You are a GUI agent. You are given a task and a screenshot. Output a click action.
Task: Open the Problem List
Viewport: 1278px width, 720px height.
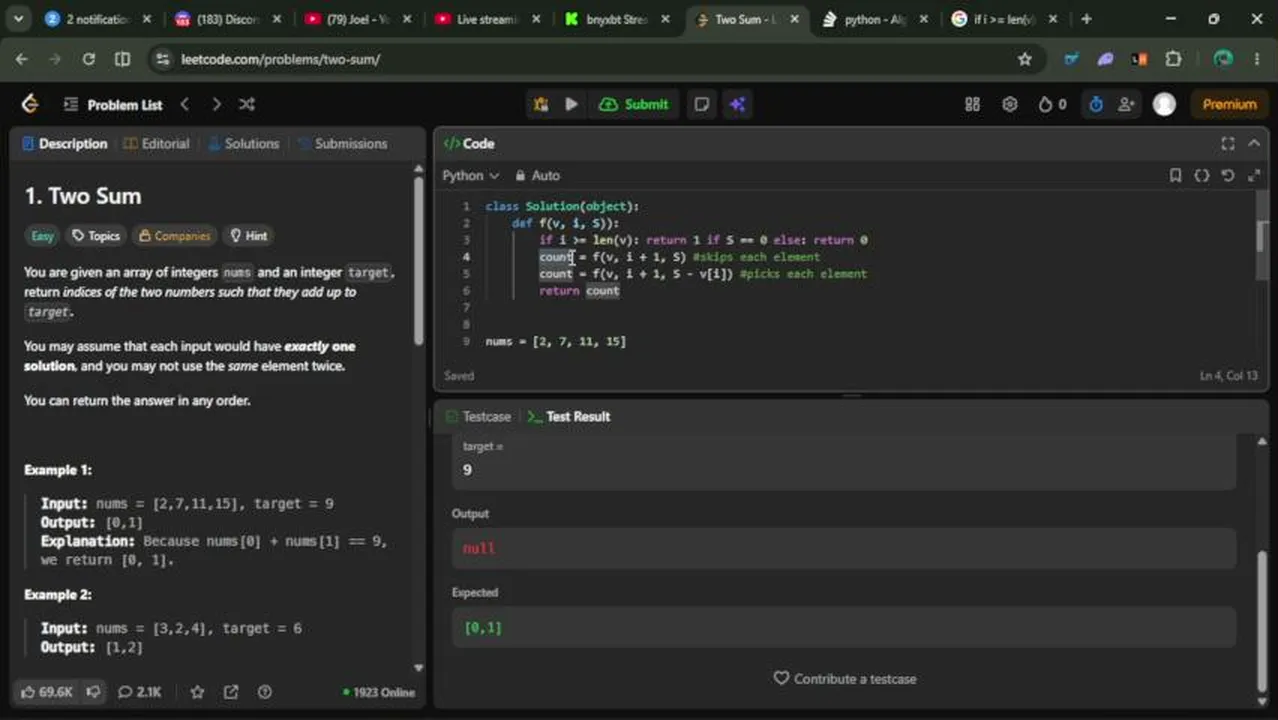(112, 104)
